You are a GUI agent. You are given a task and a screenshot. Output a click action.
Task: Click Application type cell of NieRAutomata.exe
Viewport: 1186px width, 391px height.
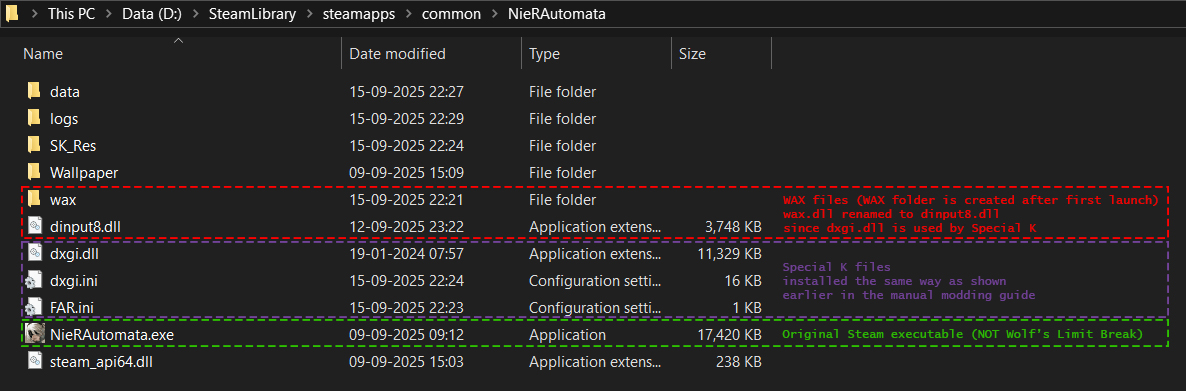click(x=567, y=334)
